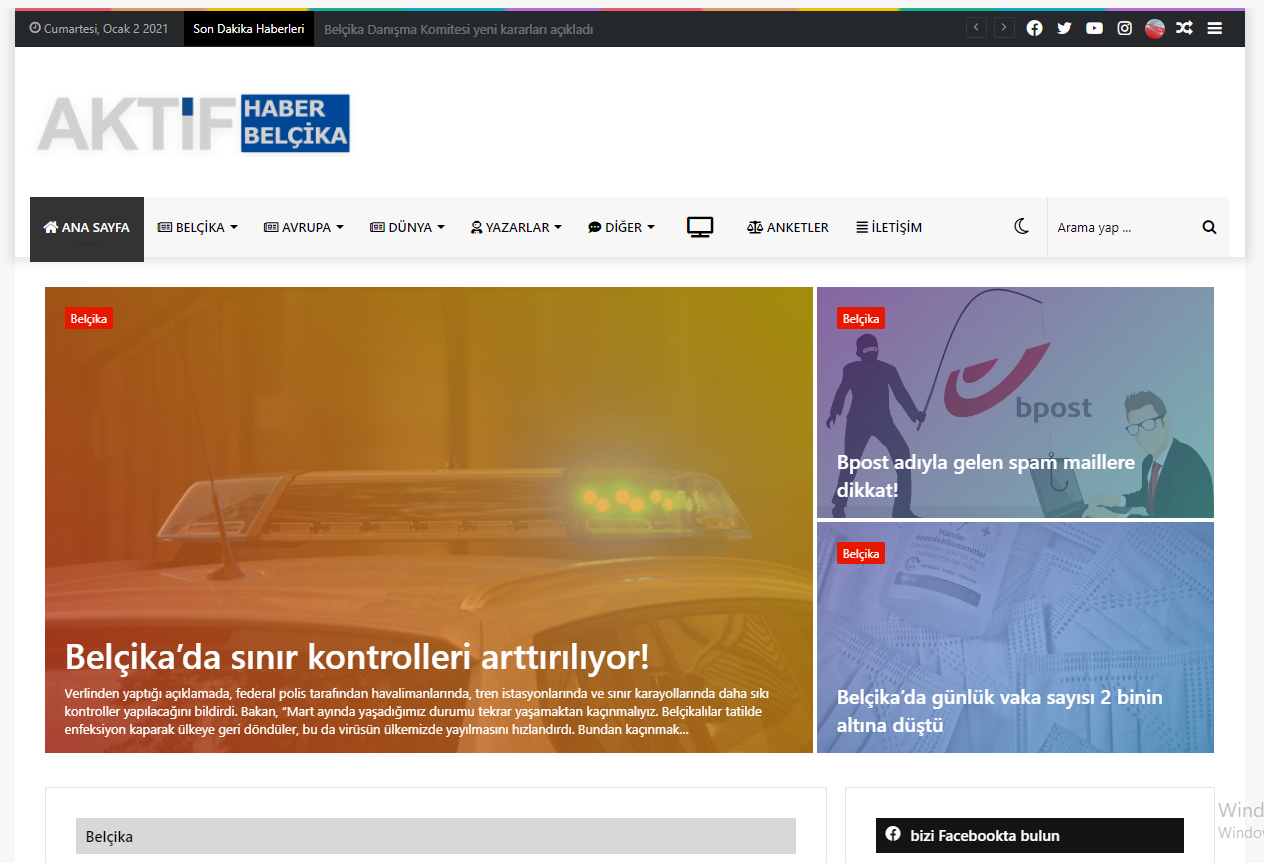
Task: Click the monitor TV icon in navigation
Action: pyautogui.click(x=700, y=227)
